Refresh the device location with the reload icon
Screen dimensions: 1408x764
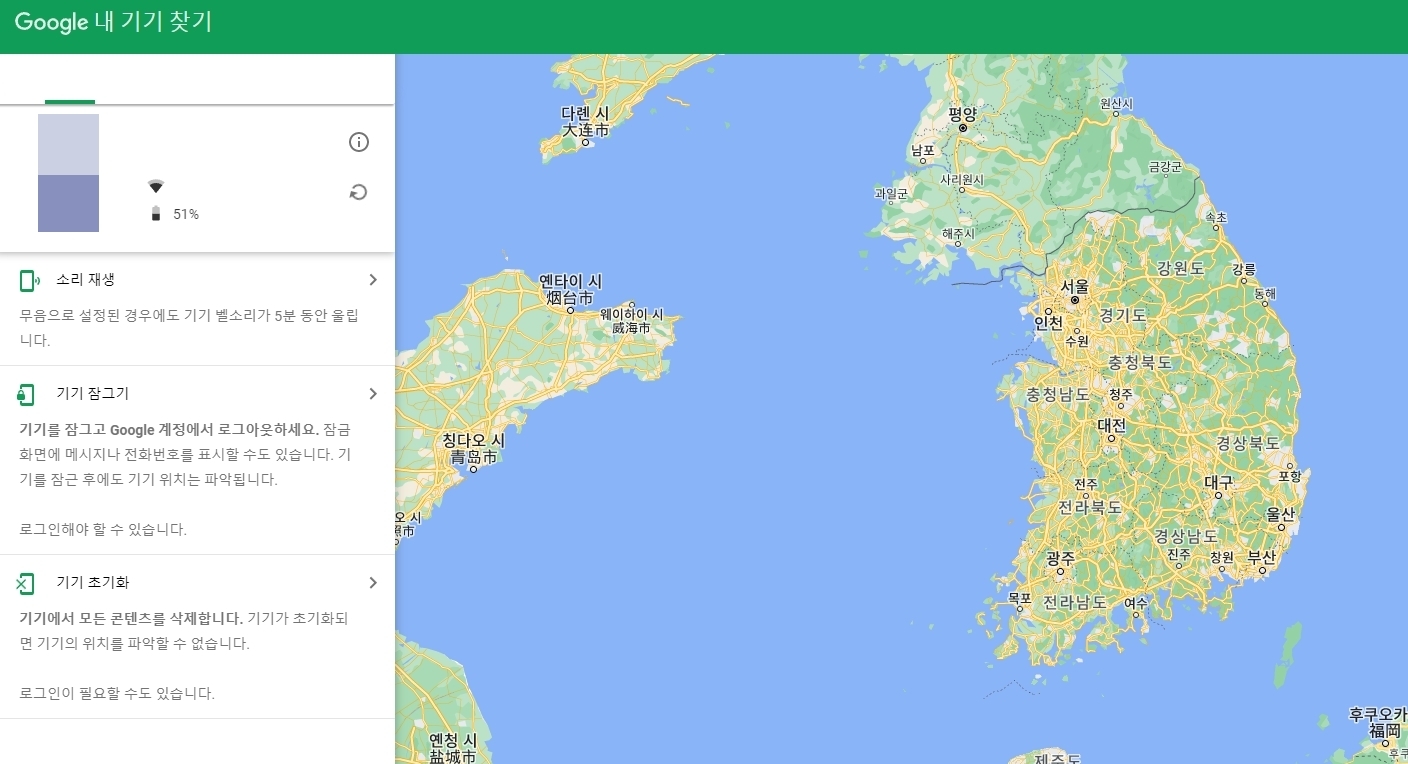pyautogui.click(x=358, y=191)
